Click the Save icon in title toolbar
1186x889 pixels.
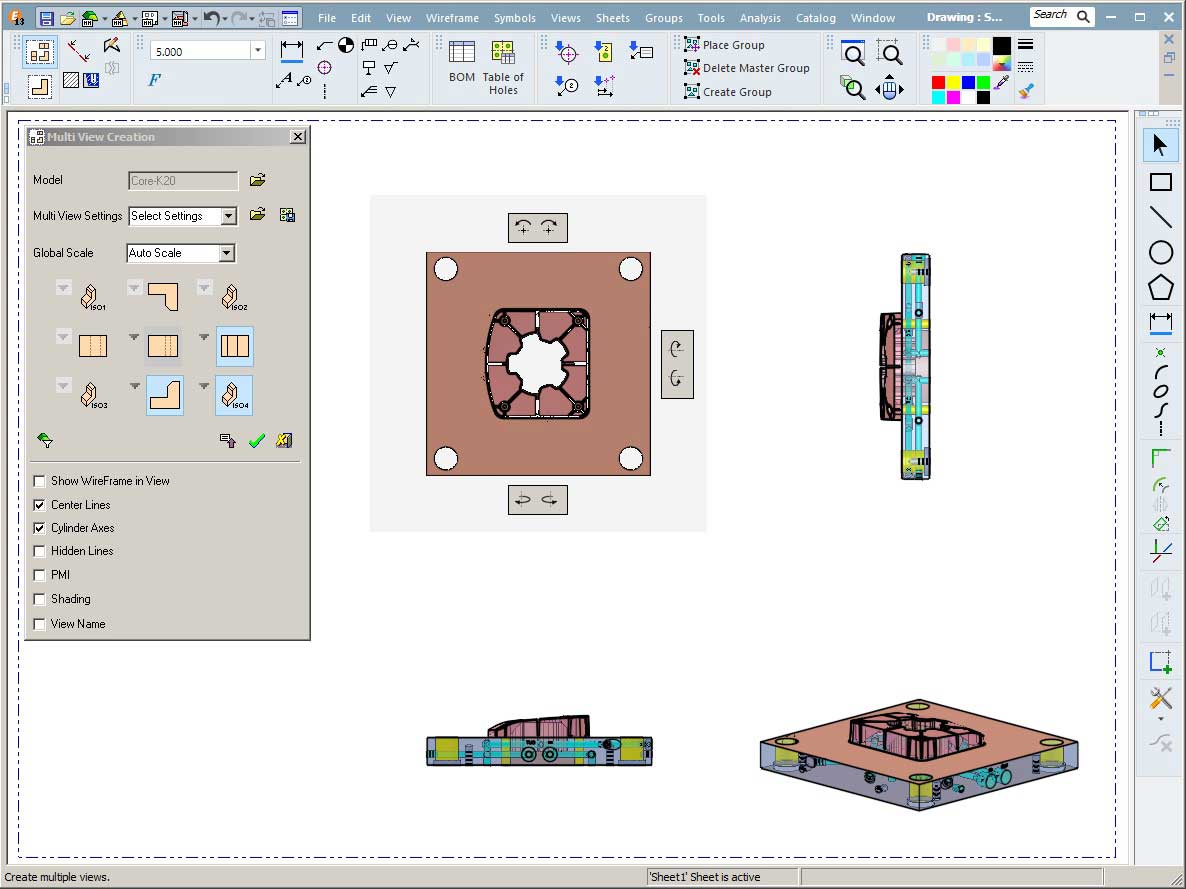(x=46, y=18)
